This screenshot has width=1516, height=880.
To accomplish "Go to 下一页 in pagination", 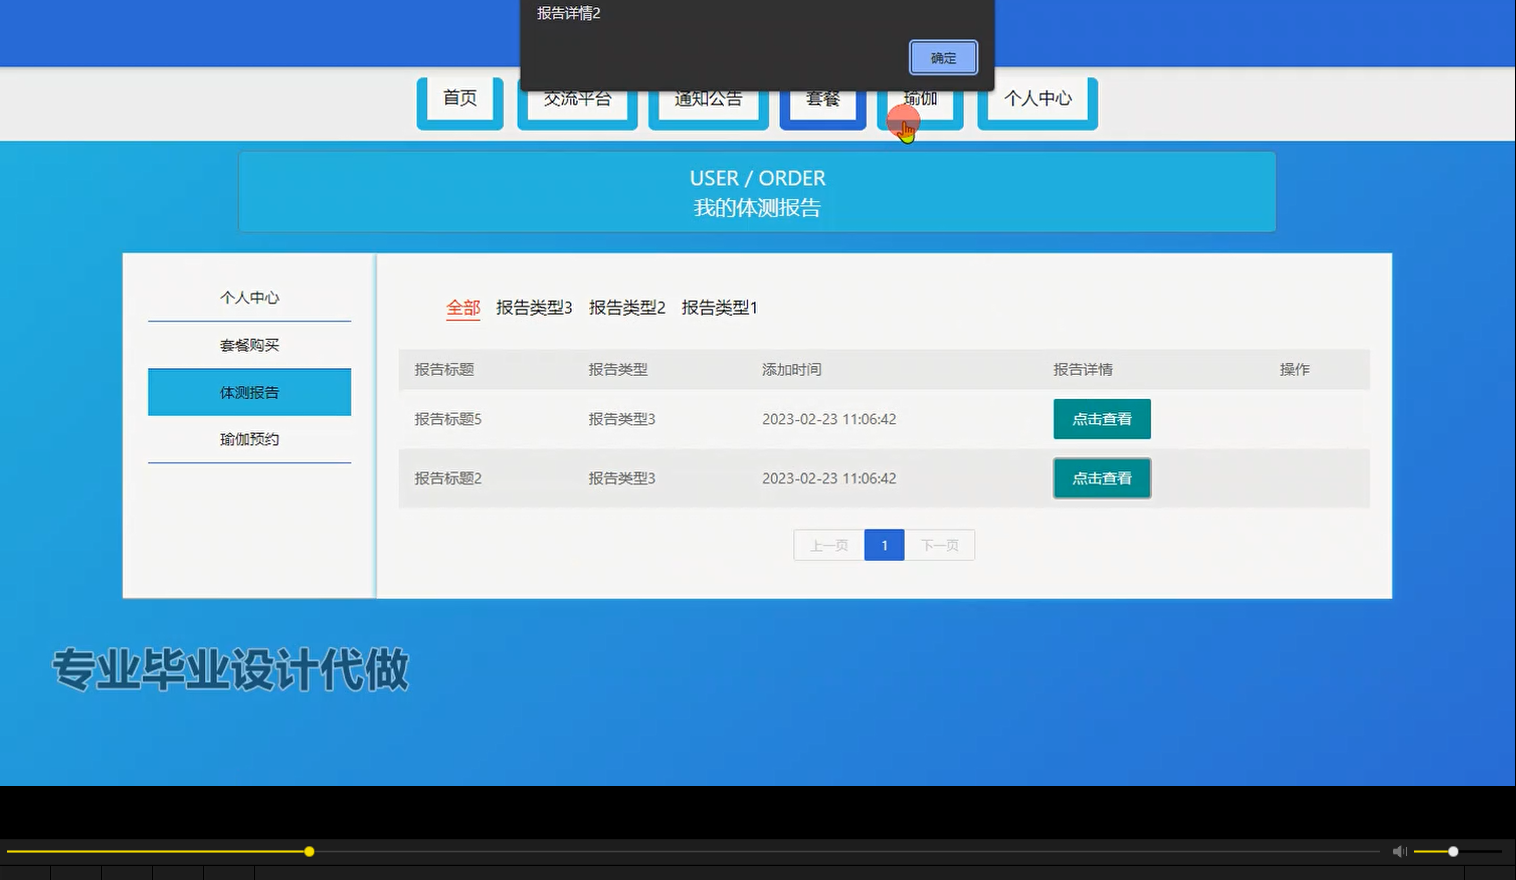I will point(939,545).
